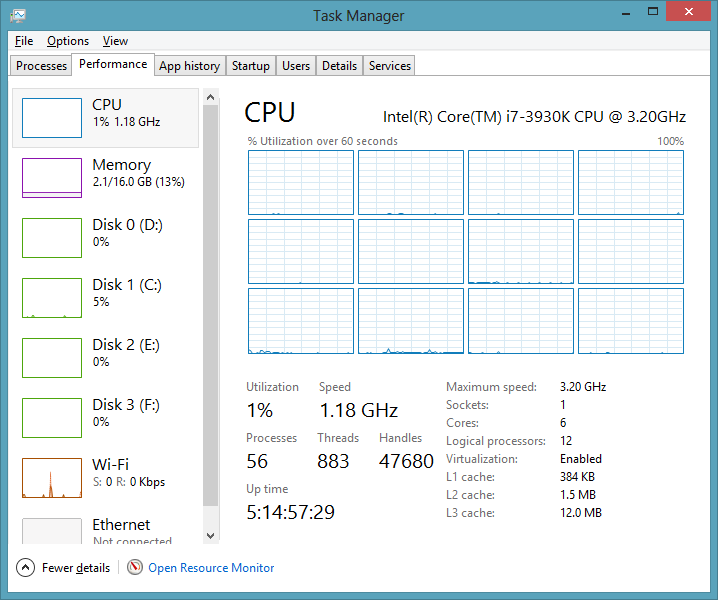Click sidebar scroll up arrow
Image resolution: width=718 pixels, height=600 pixels.
click(x=211, y=97)
